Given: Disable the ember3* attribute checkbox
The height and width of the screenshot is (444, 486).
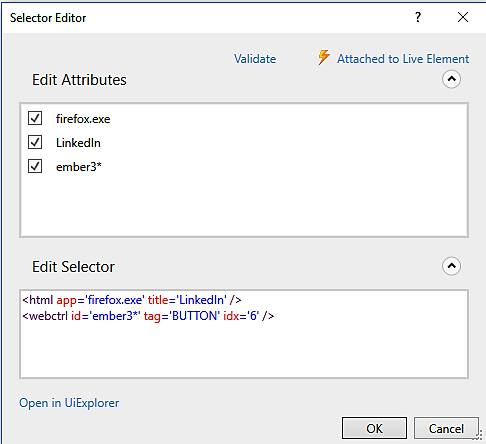Looking at the screenshot, I should 35,166.
